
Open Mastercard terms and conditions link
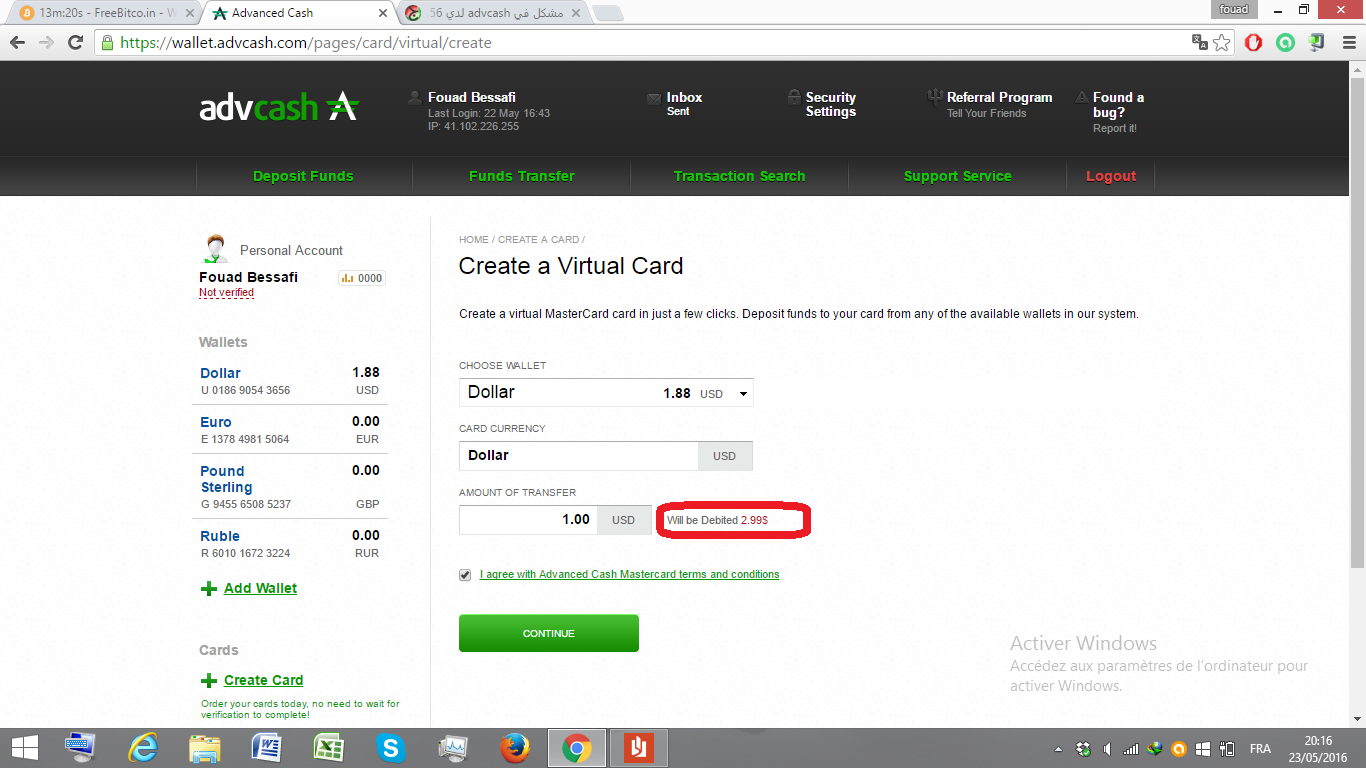[630, 575]
